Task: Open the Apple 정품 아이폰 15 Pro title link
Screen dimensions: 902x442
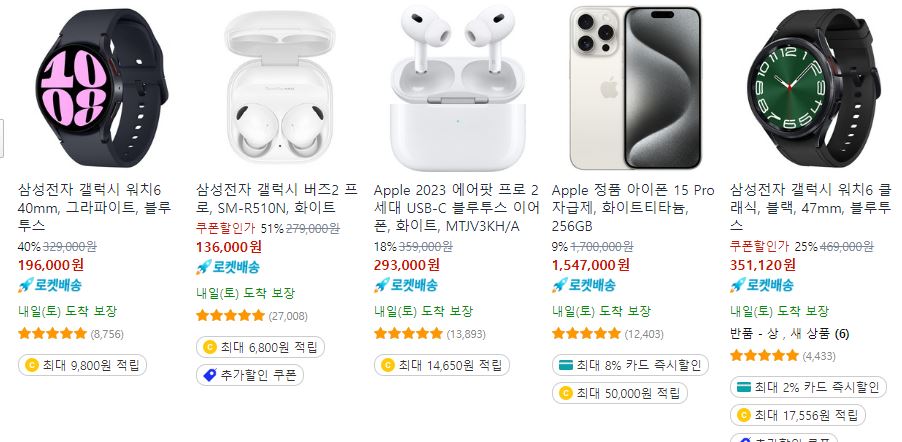Action: pyautogui.click(x=633, y=208)
